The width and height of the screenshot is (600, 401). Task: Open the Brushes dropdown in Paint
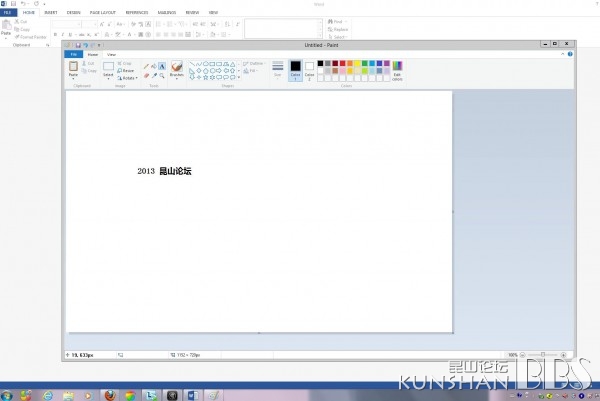(177, 77)
